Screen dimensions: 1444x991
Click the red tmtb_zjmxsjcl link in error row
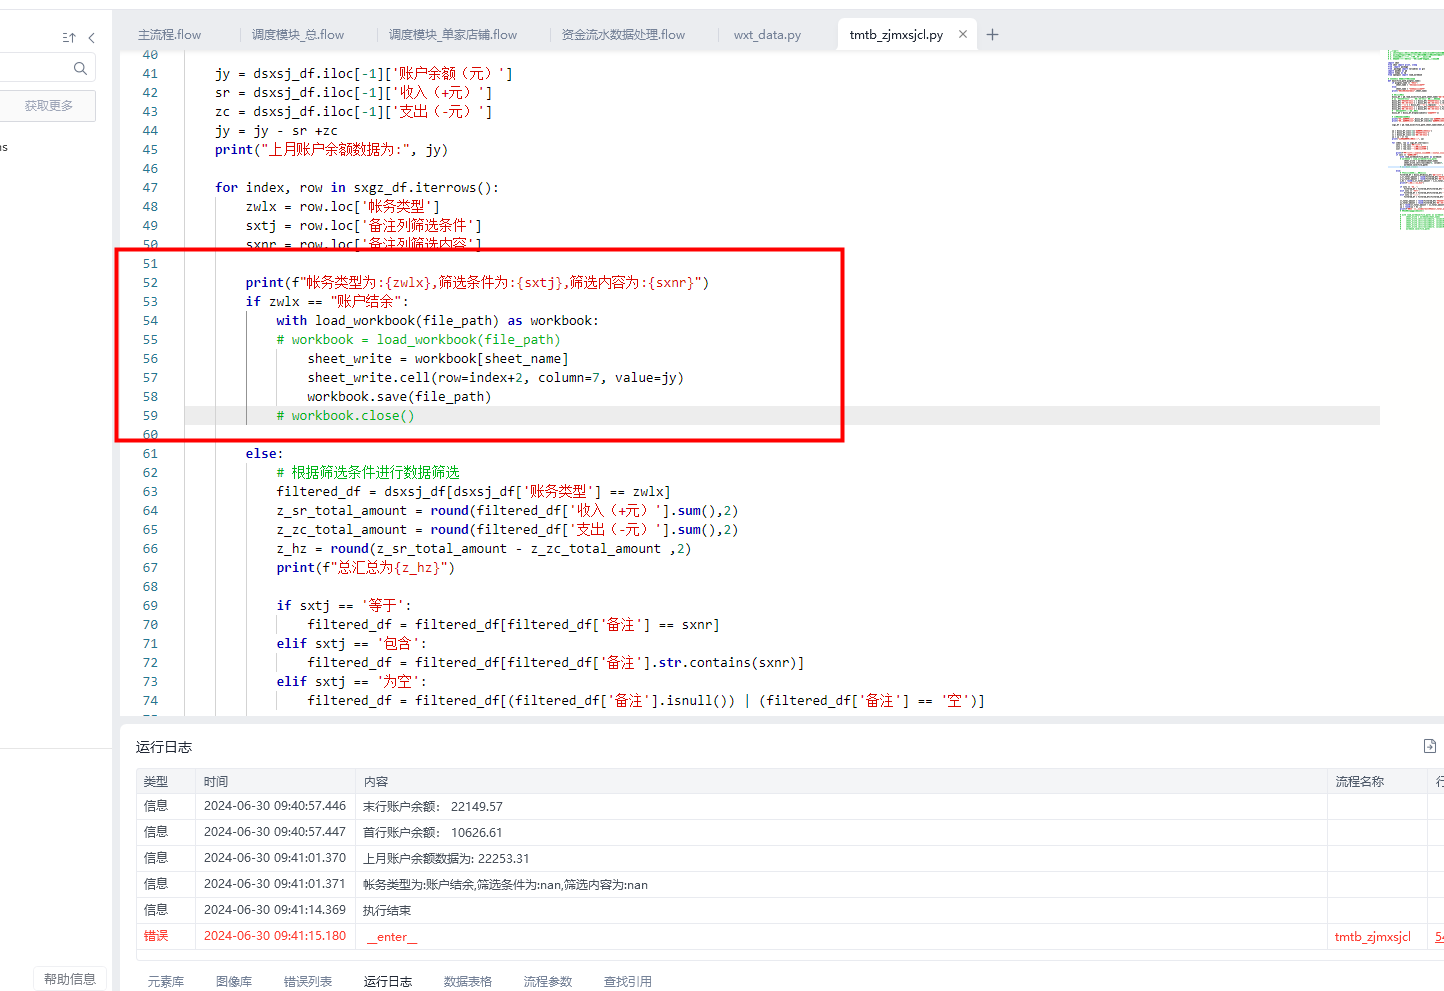click(1372, 937)
